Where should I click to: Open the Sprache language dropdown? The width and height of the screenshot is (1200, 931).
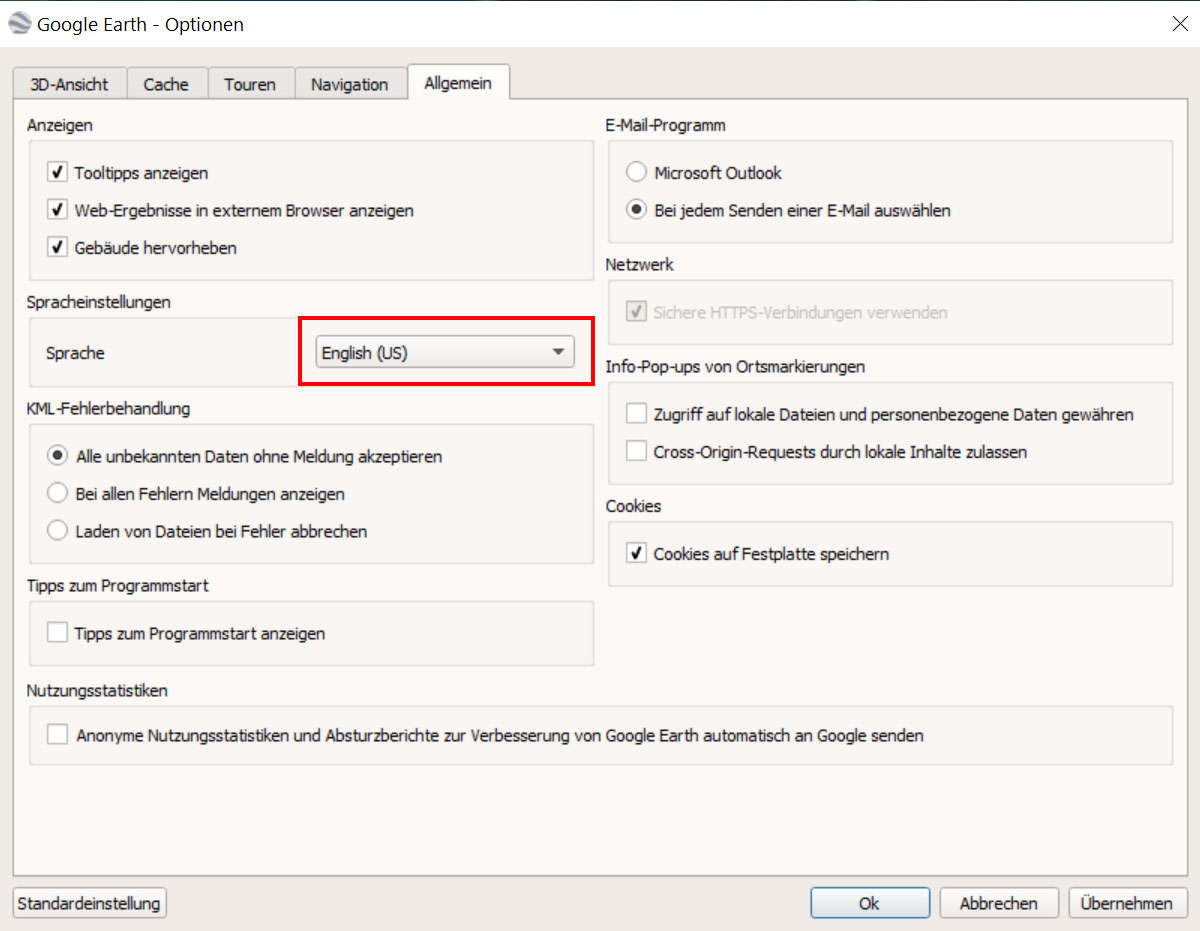tap(445, 352)
